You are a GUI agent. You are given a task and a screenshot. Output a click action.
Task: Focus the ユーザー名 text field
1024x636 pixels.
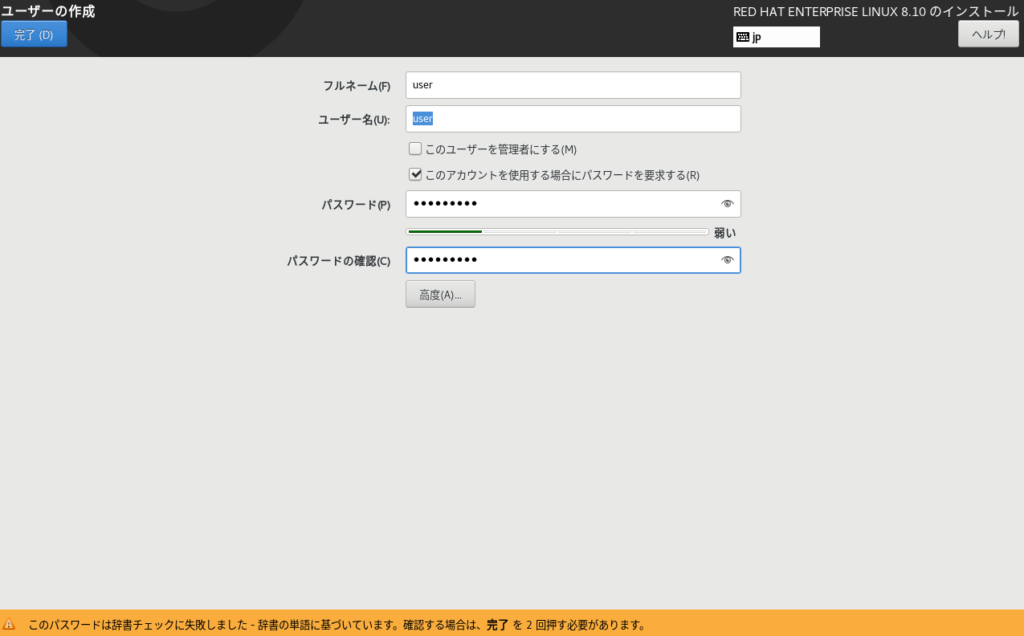[x=572, y=119]
